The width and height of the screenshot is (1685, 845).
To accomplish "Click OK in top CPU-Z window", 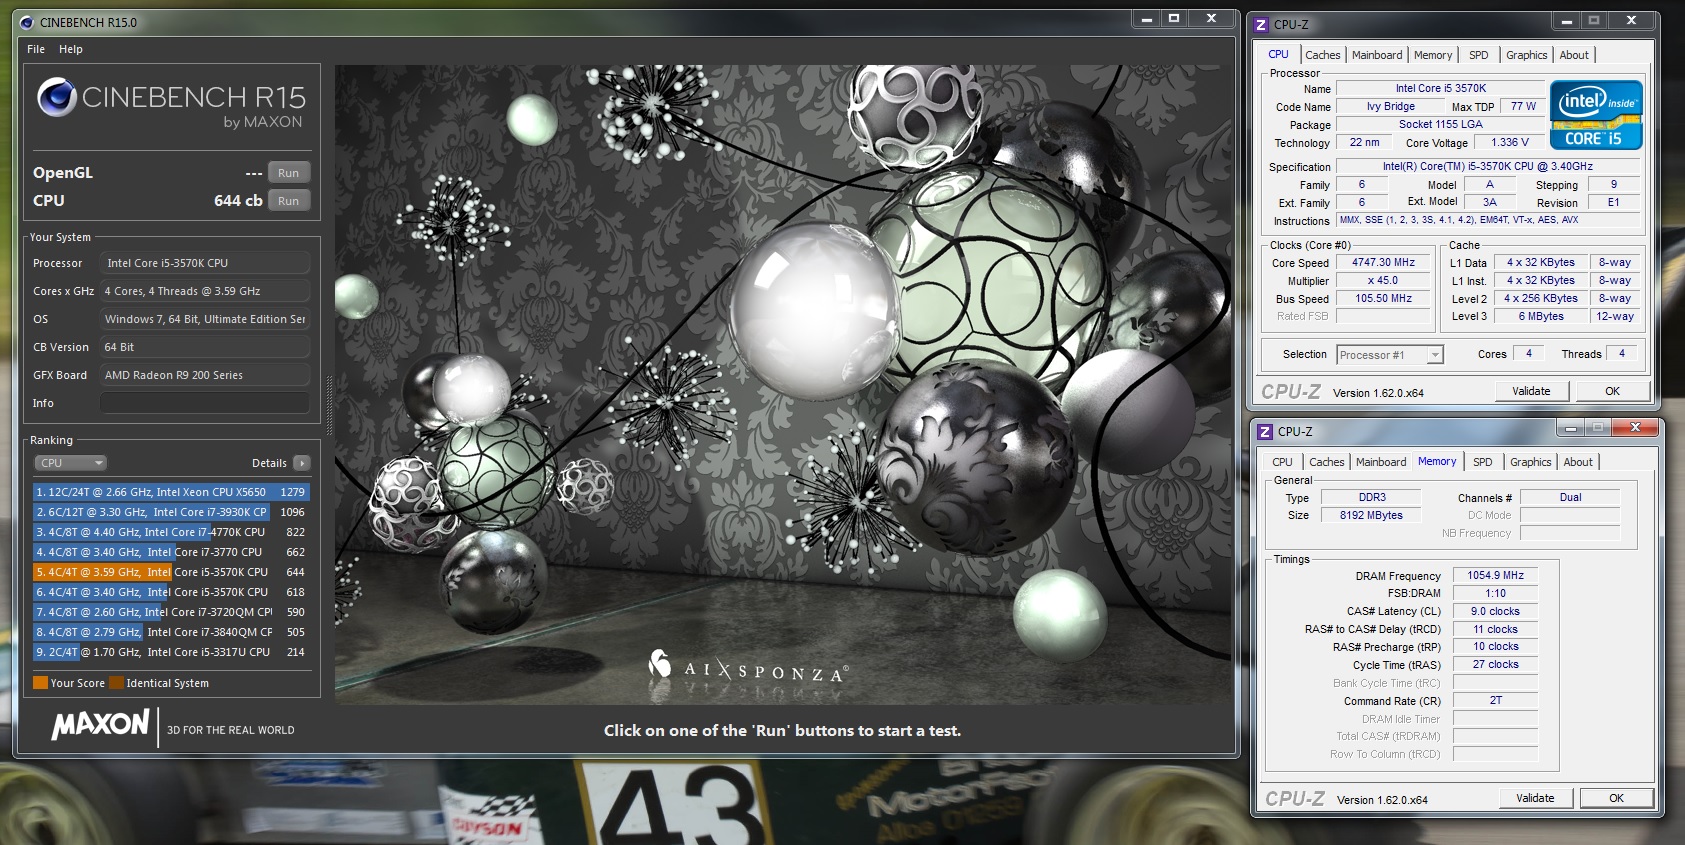I will tap(1612, 391).
